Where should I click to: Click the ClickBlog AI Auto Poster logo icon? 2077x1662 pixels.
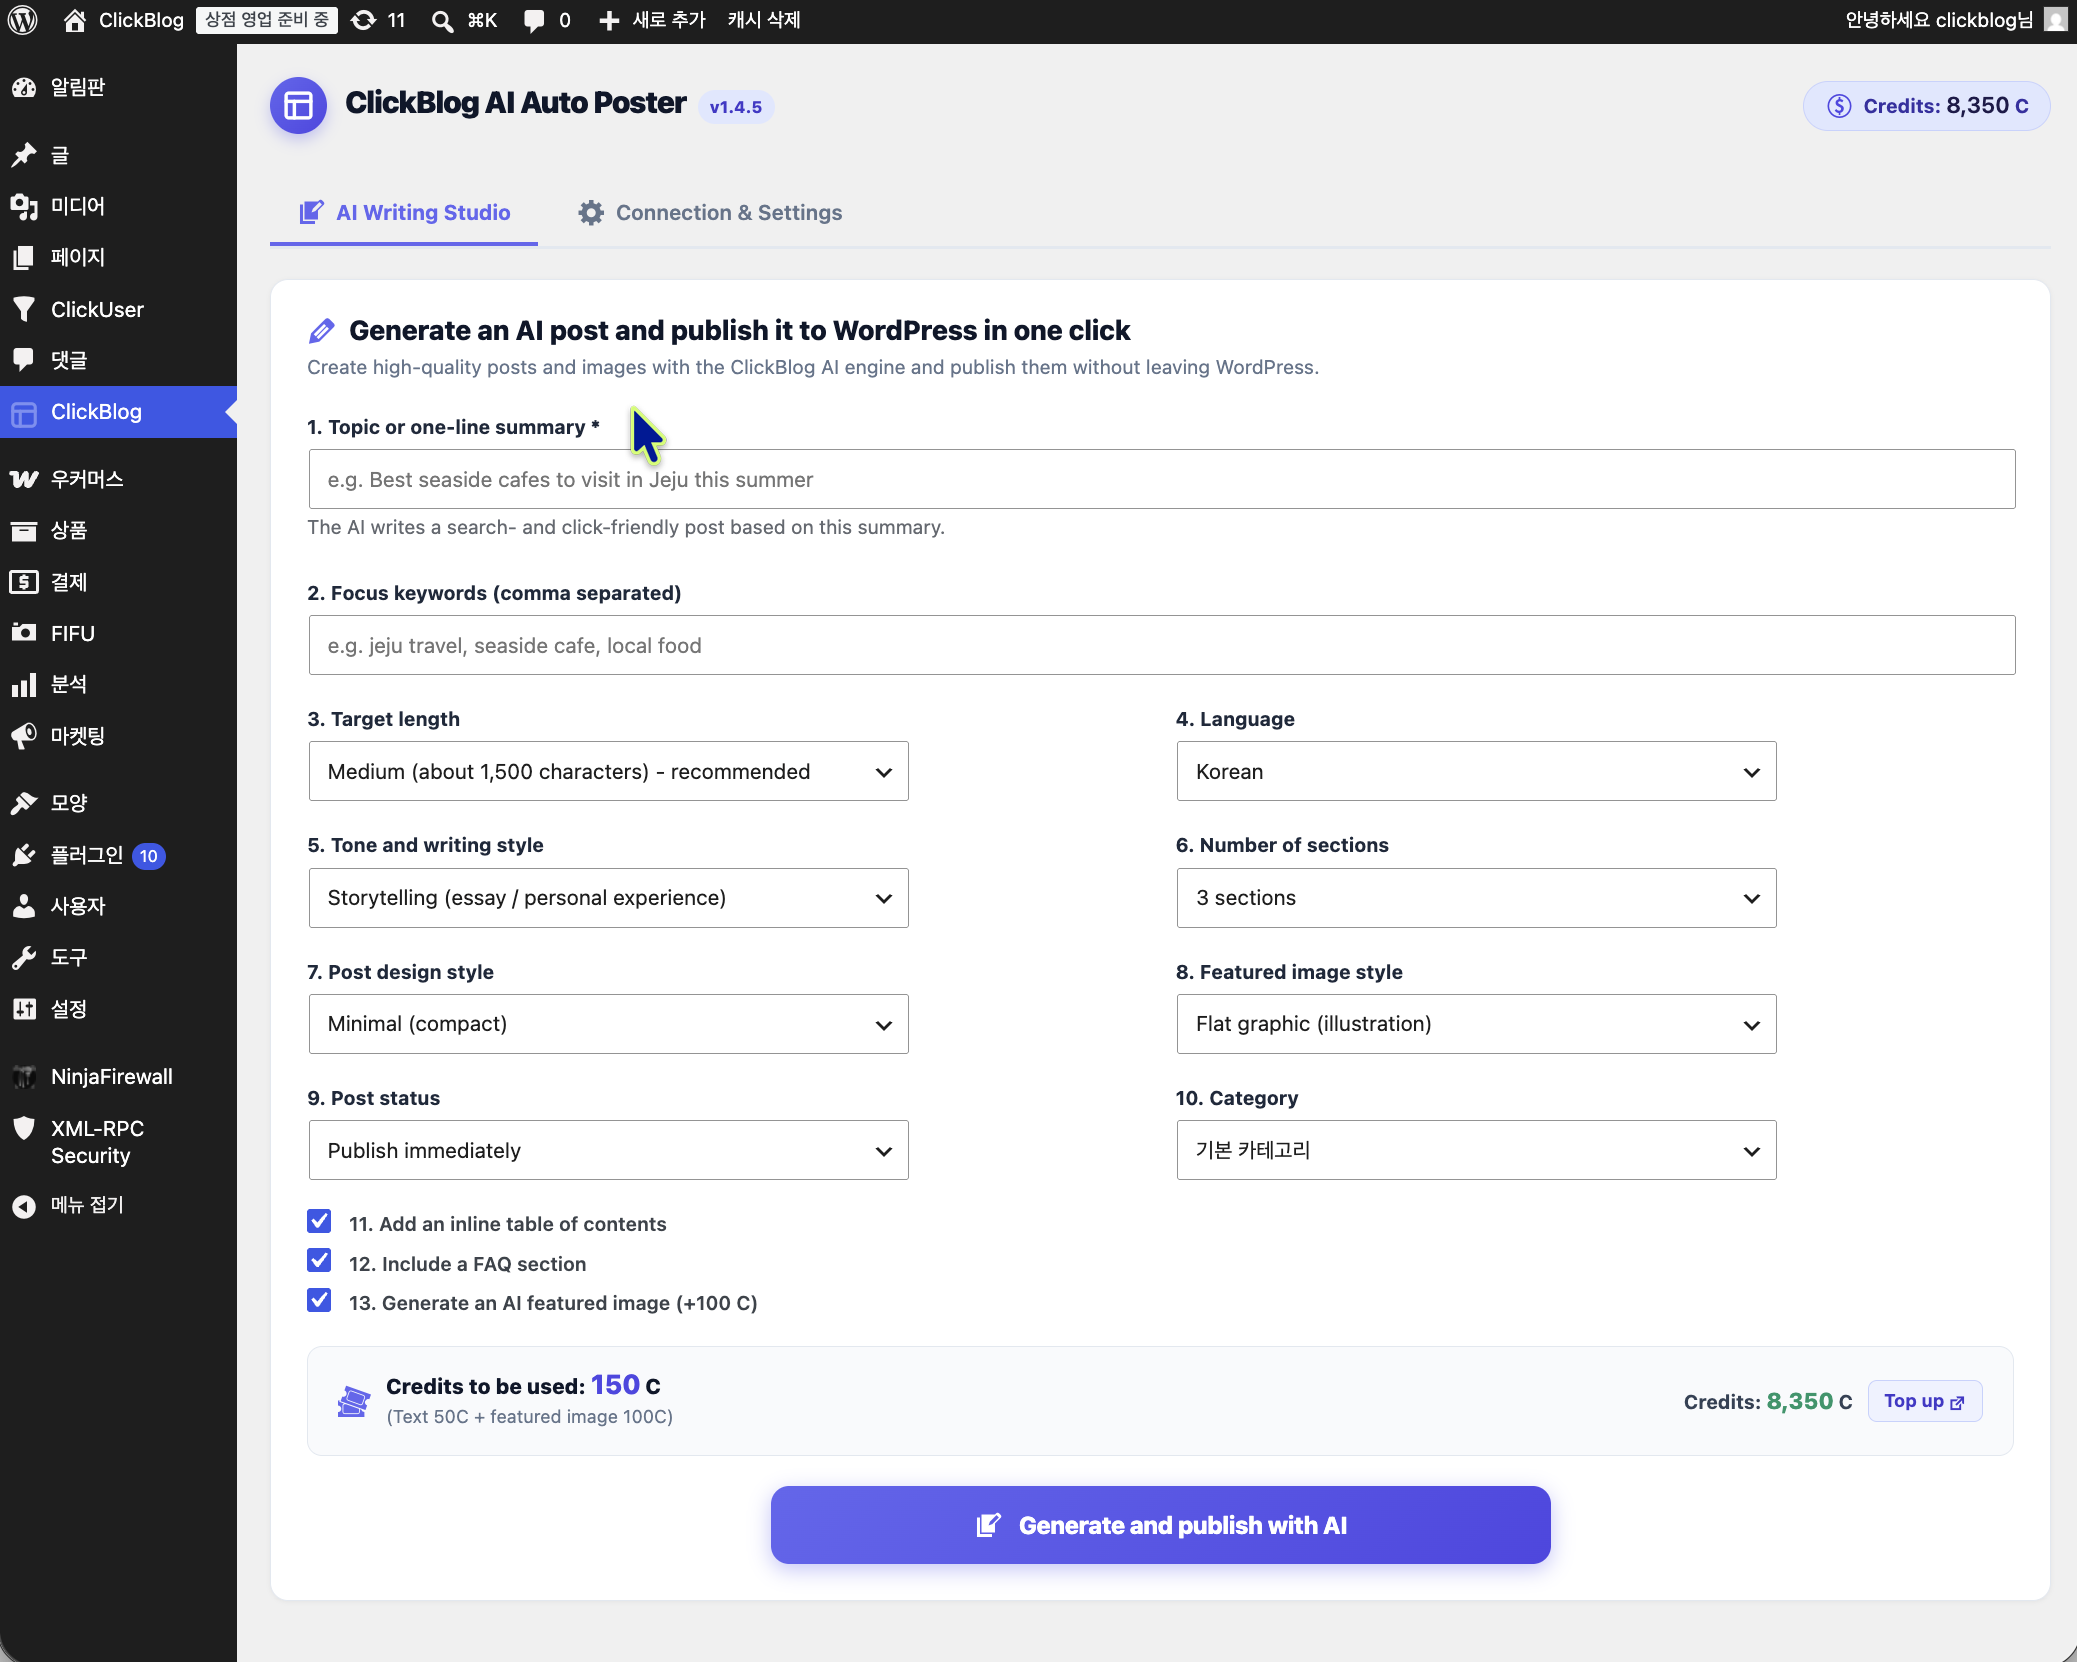point(298,105)
